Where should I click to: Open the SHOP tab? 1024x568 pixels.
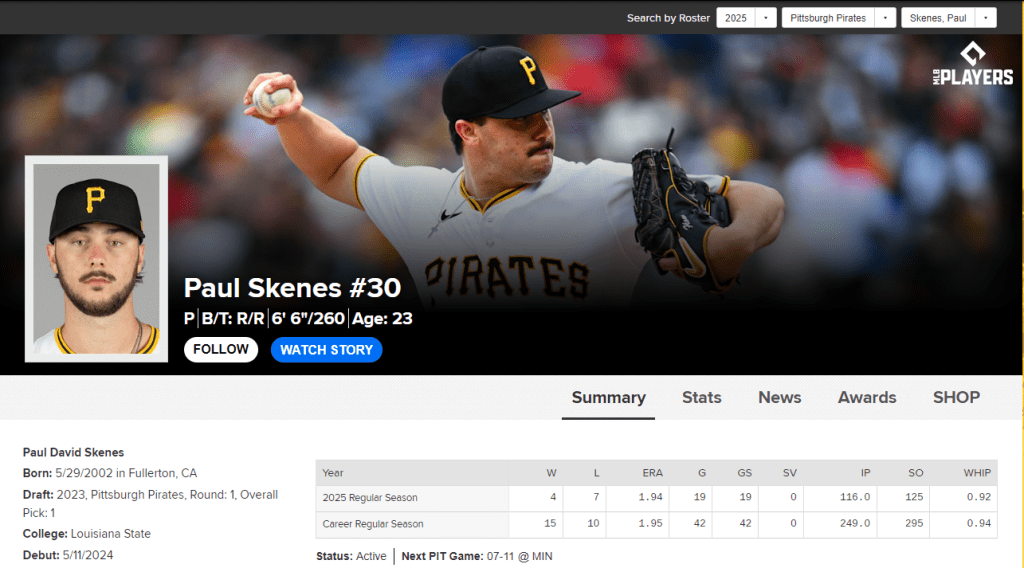pyautogui.click(x=956, y=397)
